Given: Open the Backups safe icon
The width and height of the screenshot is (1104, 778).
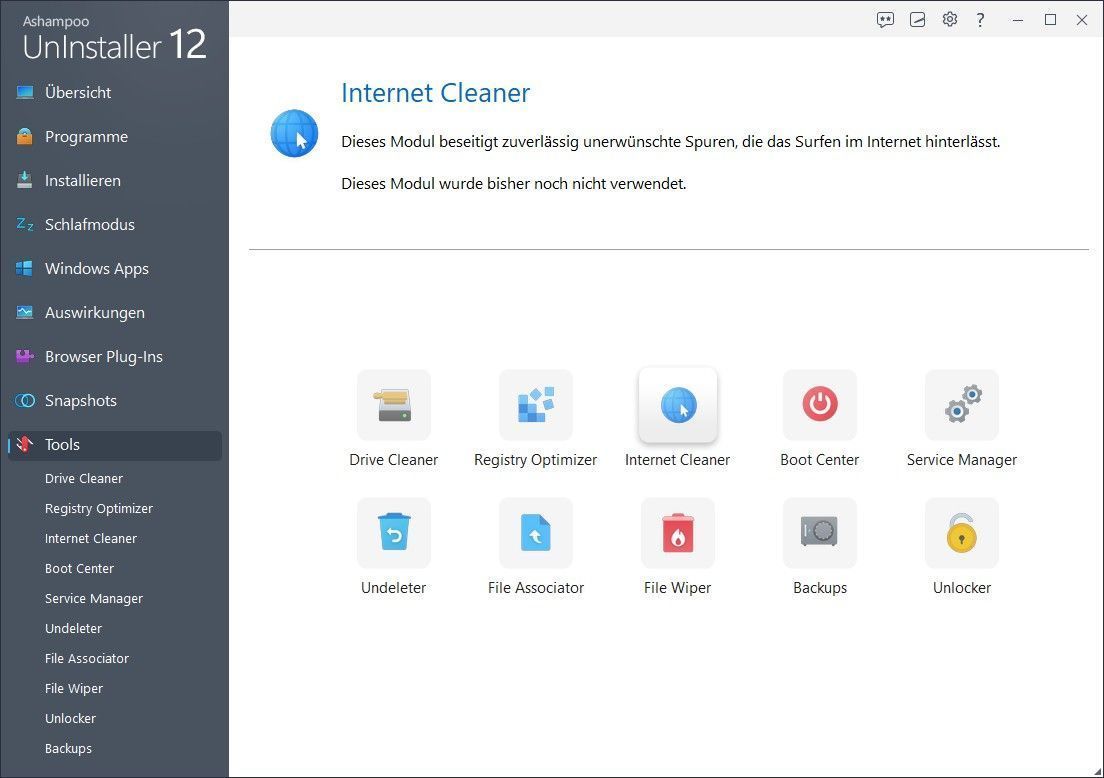Looking at the screenshot, I should (x=819, y=533).
